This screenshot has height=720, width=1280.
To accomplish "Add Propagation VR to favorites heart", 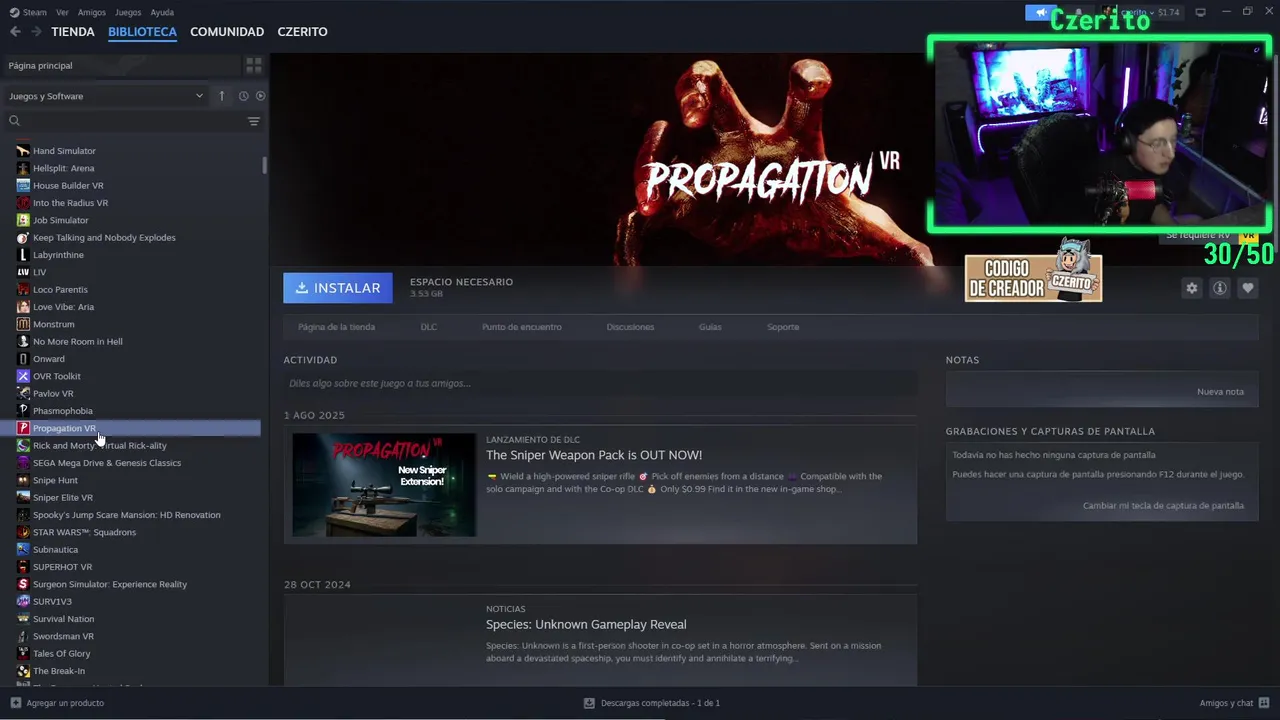I will (x=1247, y=288).
